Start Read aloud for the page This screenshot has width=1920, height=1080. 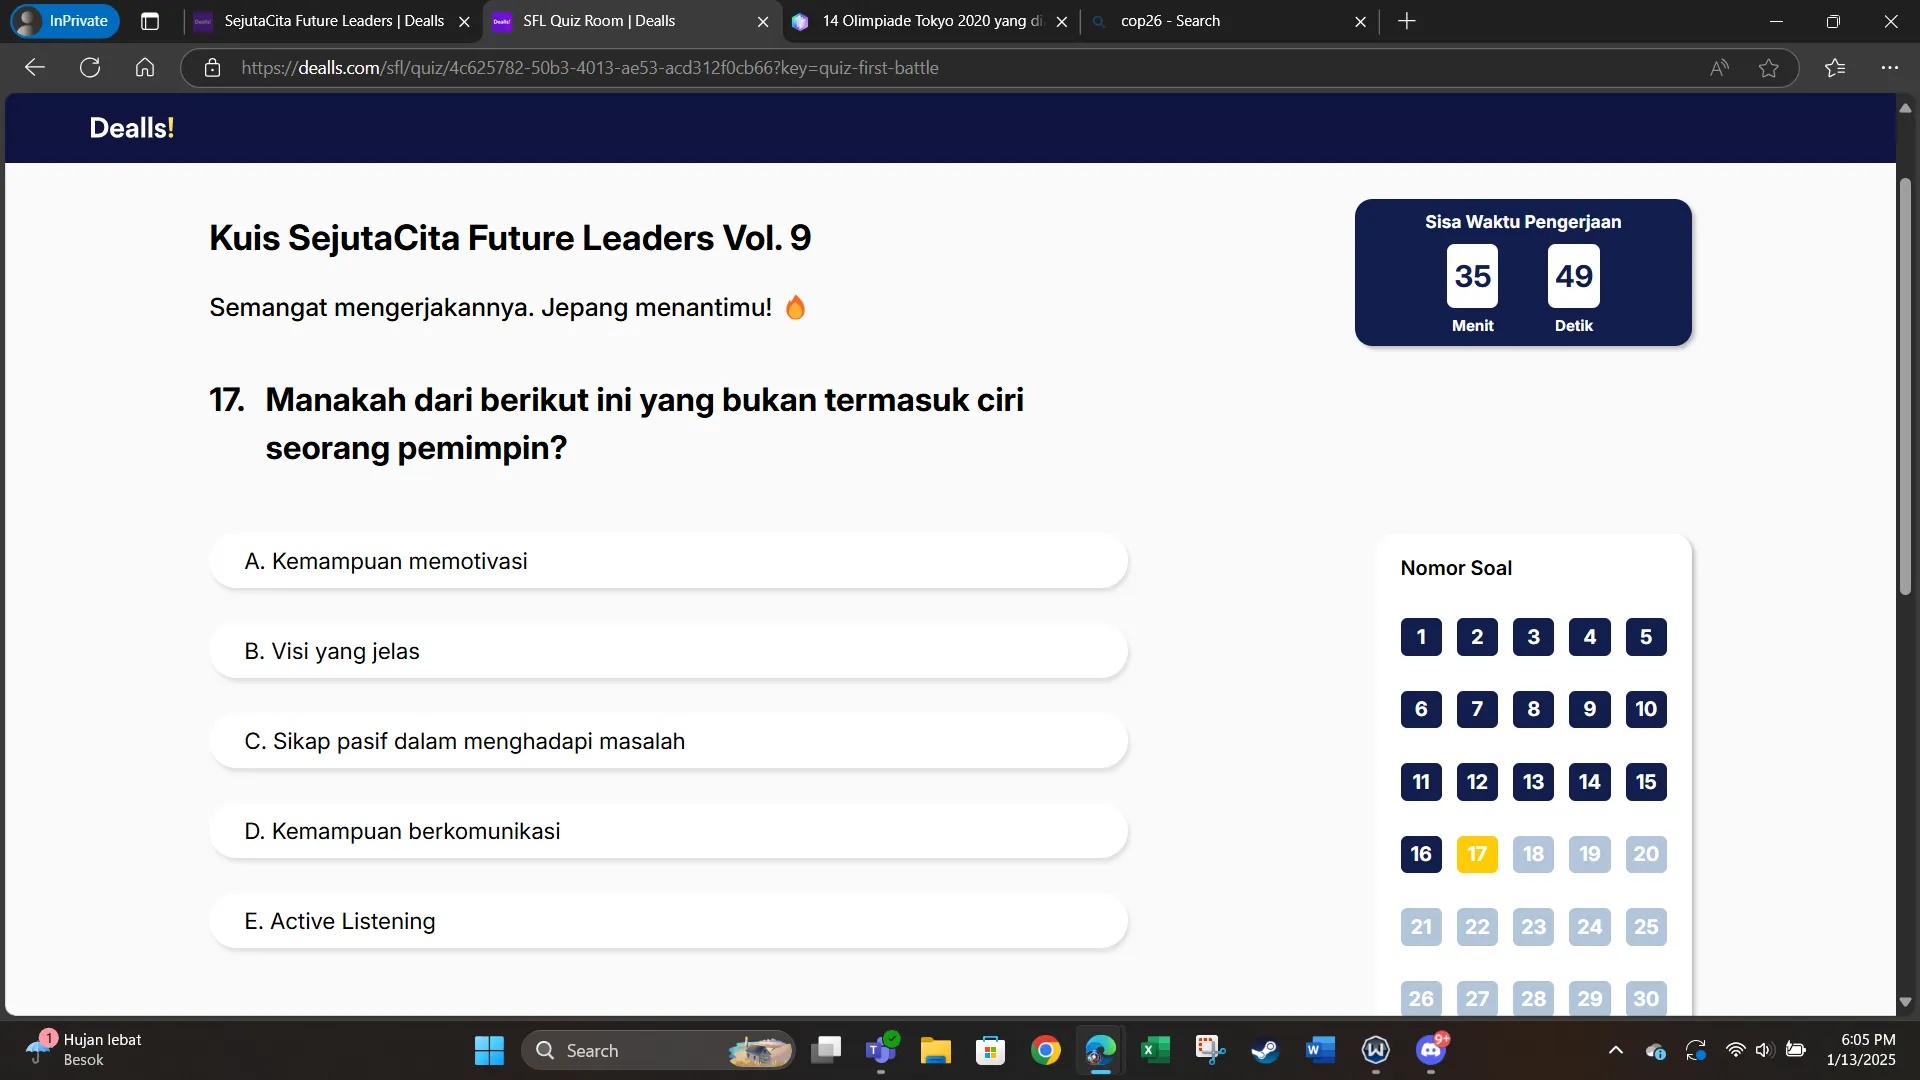tap(1719, 67)
